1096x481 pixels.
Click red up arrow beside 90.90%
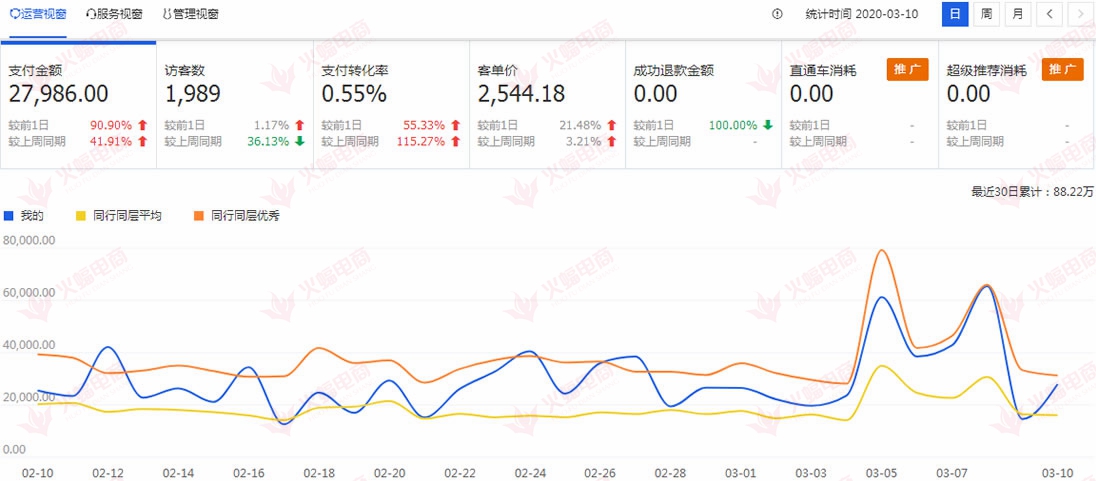pos(143,125)
